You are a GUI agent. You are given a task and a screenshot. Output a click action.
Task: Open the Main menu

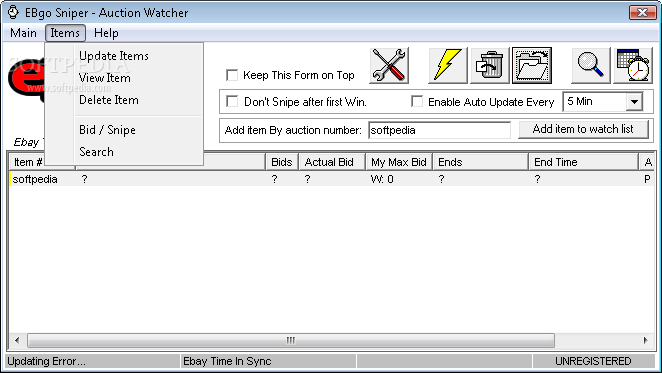(23, 33)
